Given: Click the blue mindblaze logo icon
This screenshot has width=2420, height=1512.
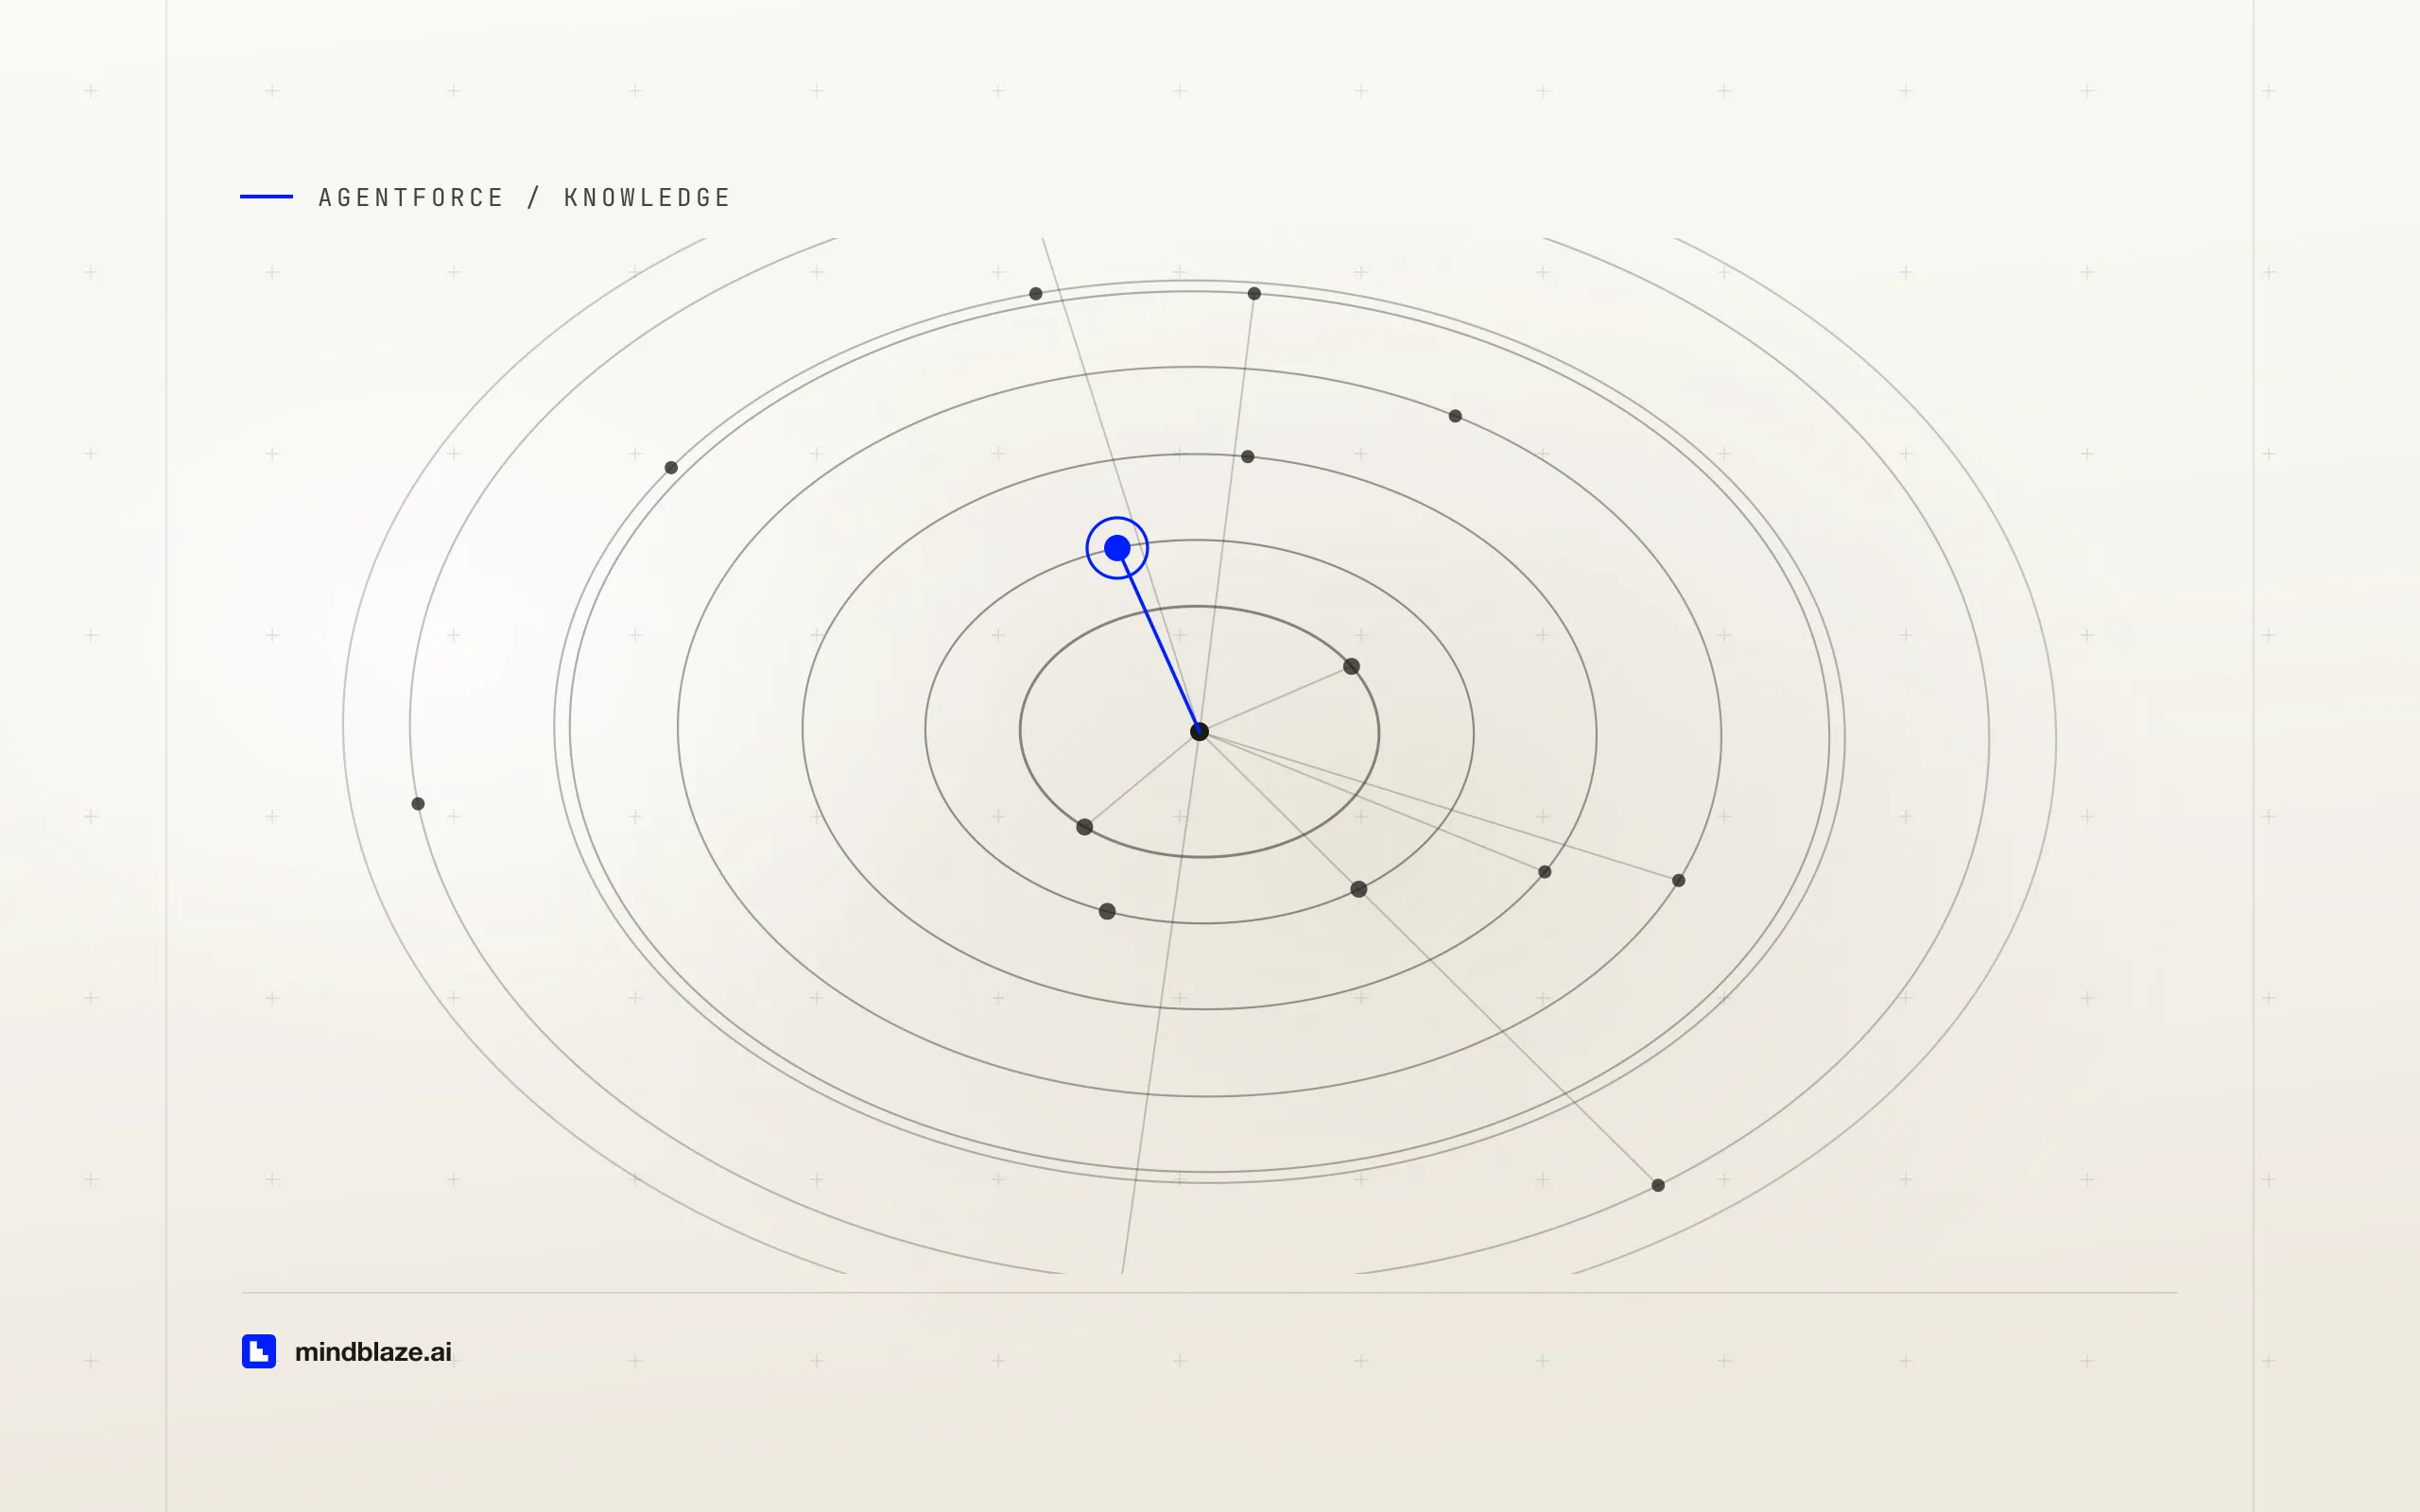Looking at the screenshot, I should point(259,1351).
